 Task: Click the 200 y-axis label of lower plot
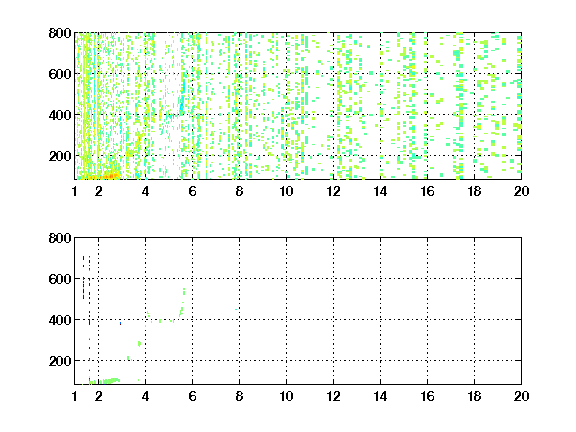[60, 361]
